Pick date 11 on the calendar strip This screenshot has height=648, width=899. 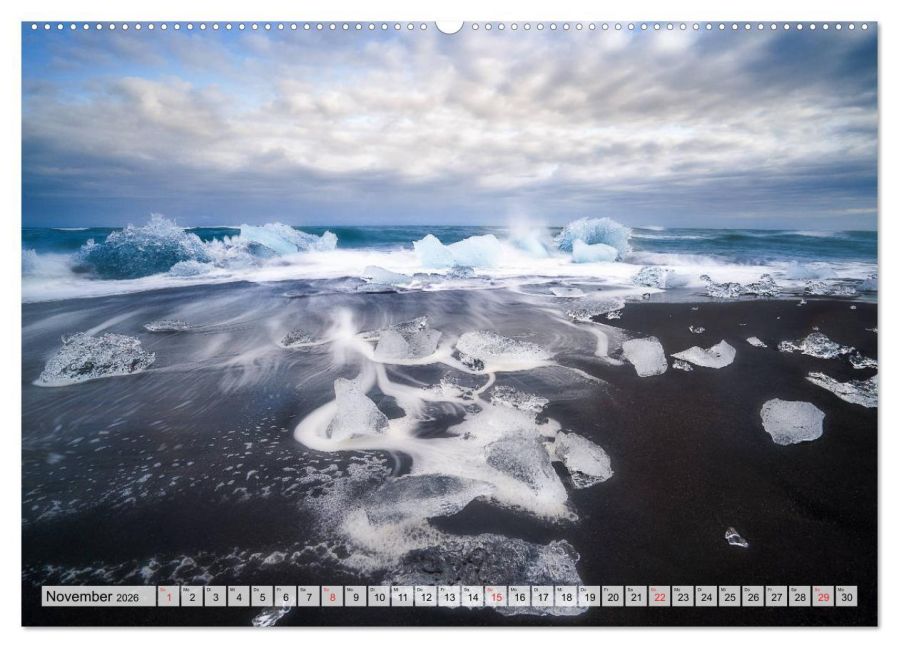tap(402, 597)
